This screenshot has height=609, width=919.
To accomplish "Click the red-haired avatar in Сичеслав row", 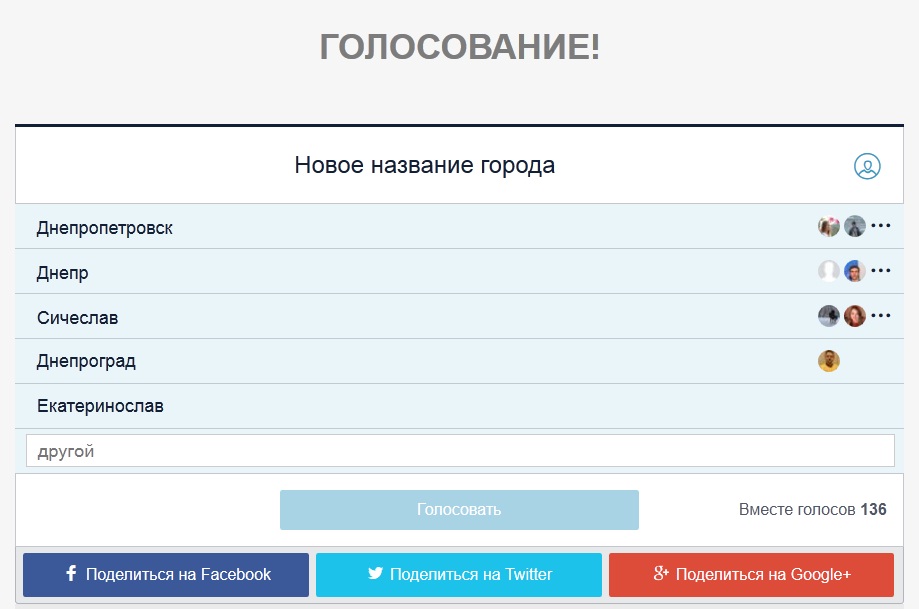I will (x=854, y=316).
